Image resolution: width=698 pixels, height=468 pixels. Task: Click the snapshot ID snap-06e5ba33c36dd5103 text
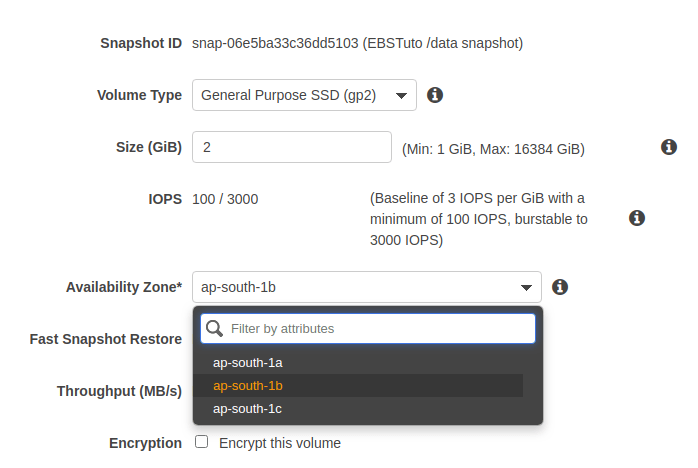pyautogui.click(x=275, y=43)
